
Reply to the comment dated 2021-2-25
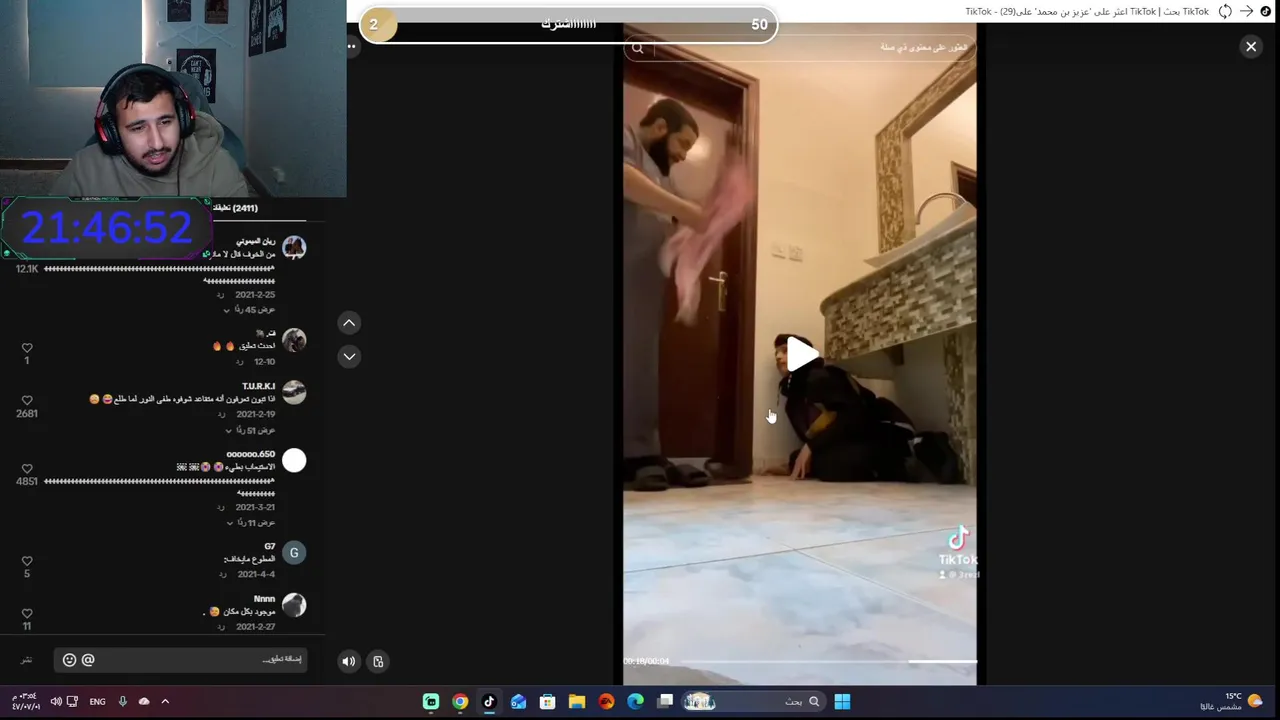point(221,295)
